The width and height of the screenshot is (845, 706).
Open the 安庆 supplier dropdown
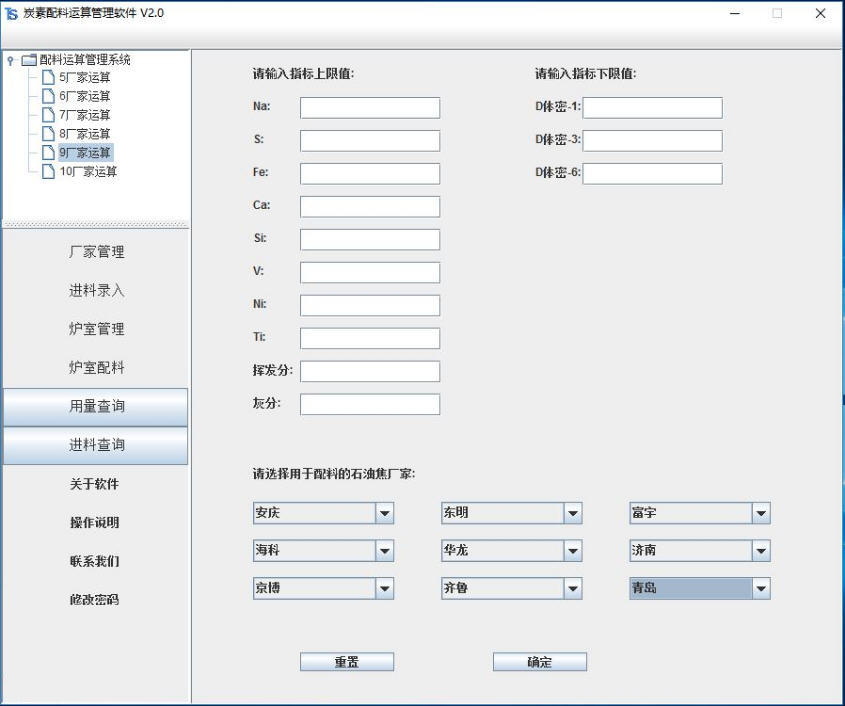tap(384, 513)
